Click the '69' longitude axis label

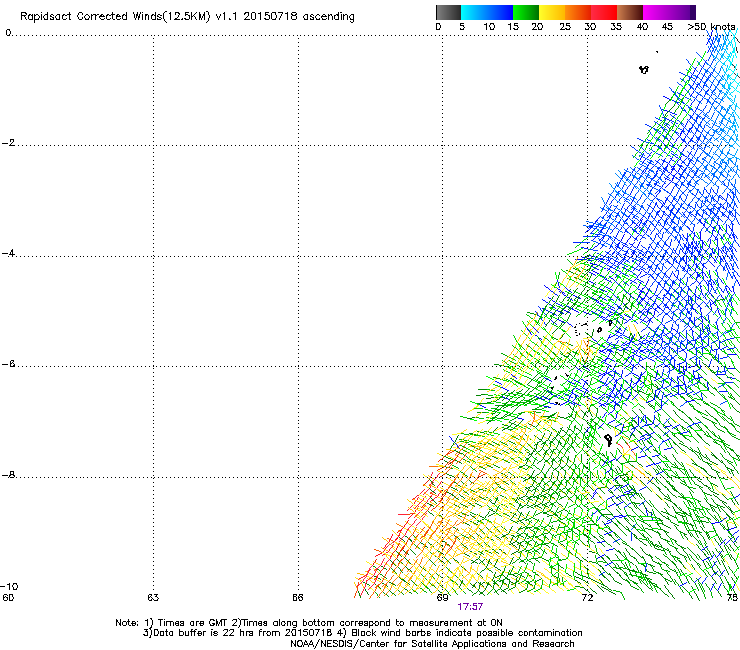pos(442,598)
